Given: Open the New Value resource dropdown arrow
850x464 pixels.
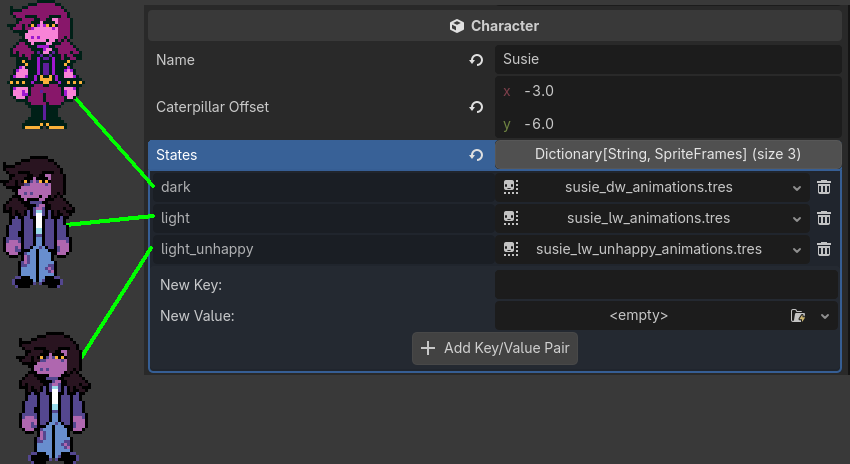Looking at the screenshot, I should [825, 316].
